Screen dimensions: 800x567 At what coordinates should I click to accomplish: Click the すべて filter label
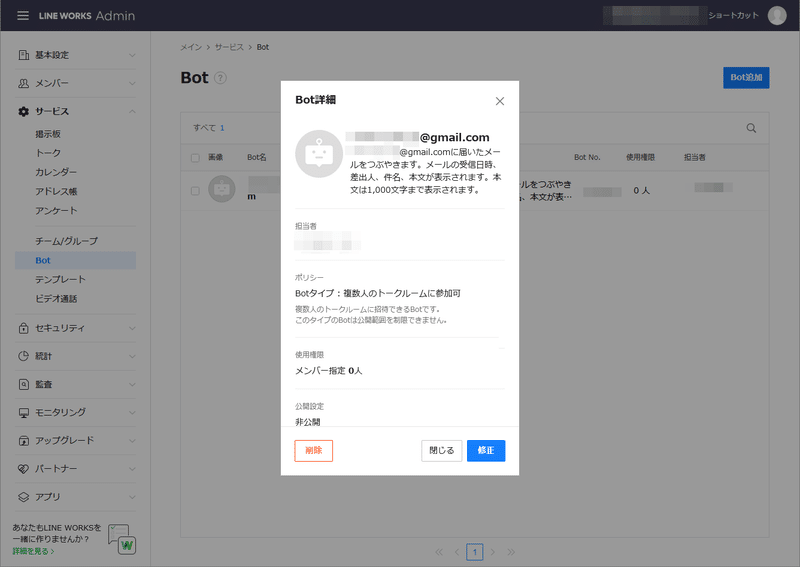point(204,128)
